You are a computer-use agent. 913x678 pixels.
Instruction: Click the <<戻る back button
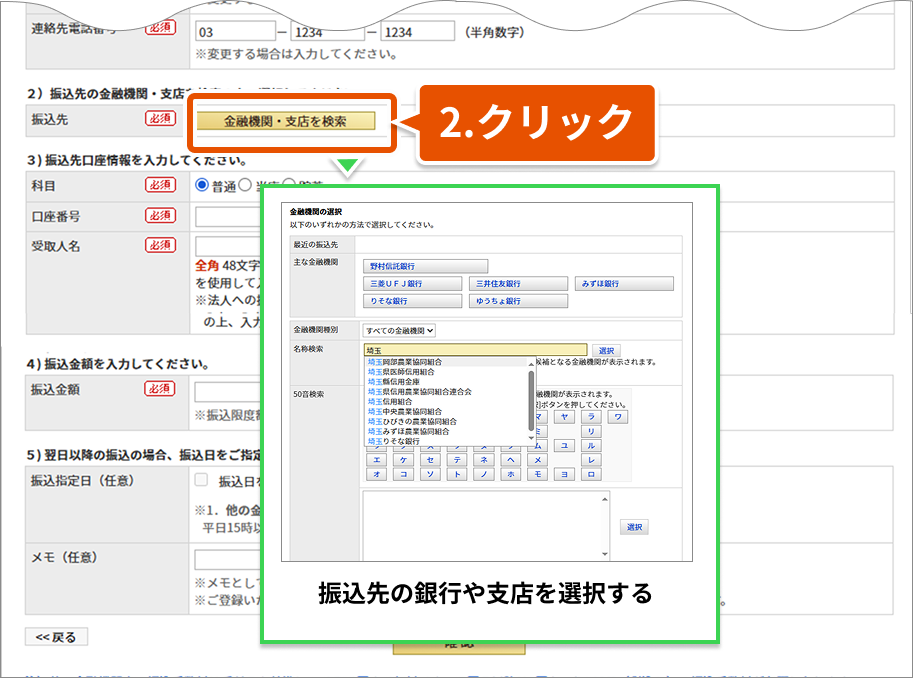point(56,637)
